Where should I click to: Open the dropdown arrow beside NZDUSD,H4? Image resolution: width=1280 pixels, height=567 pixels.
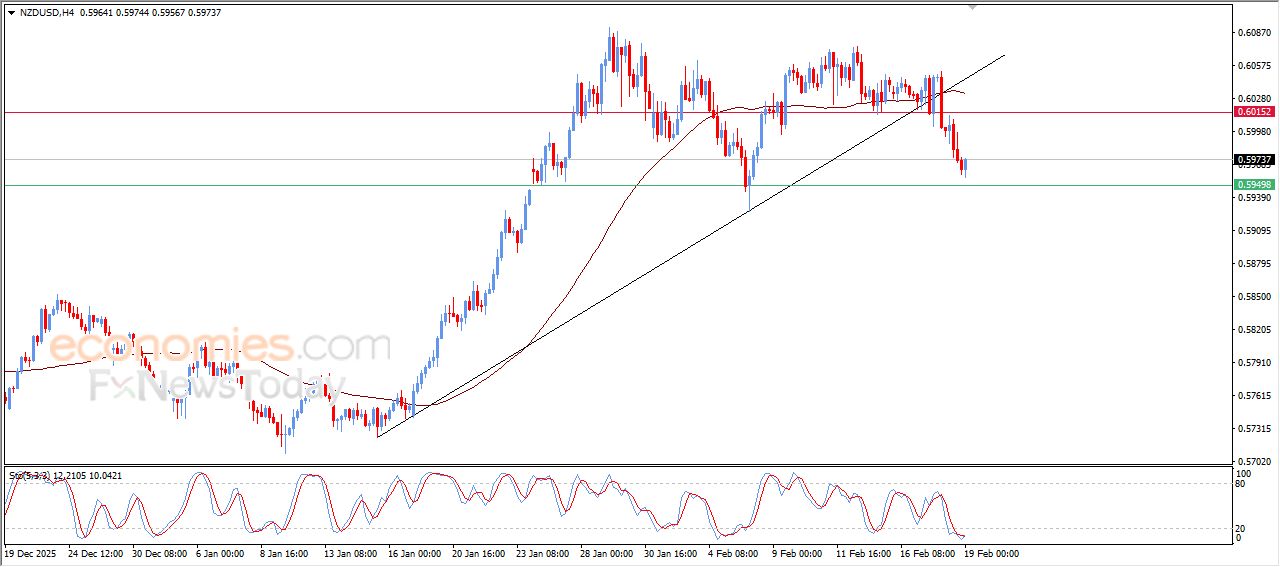point(11,12)
